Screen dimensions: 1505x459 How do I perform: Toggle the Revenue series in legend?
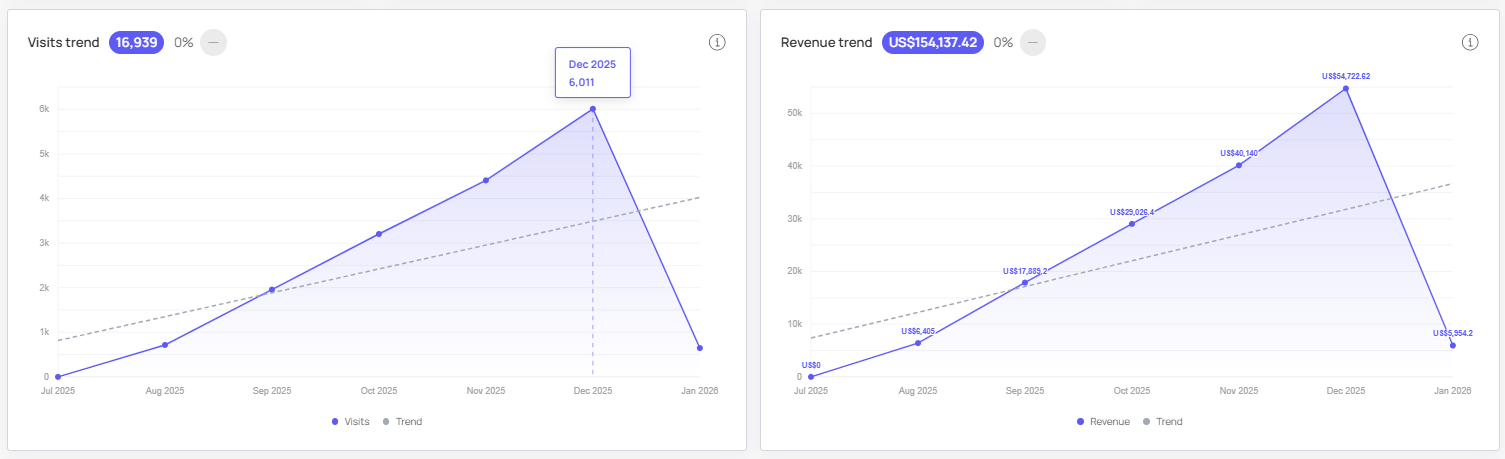[1103, 422]
